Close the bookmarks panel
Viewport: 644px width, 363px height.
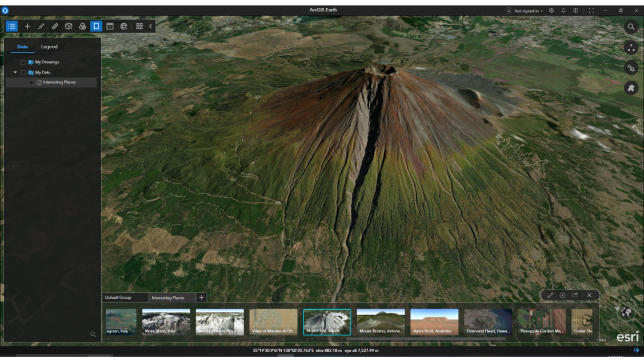click(x=589, y=295)
